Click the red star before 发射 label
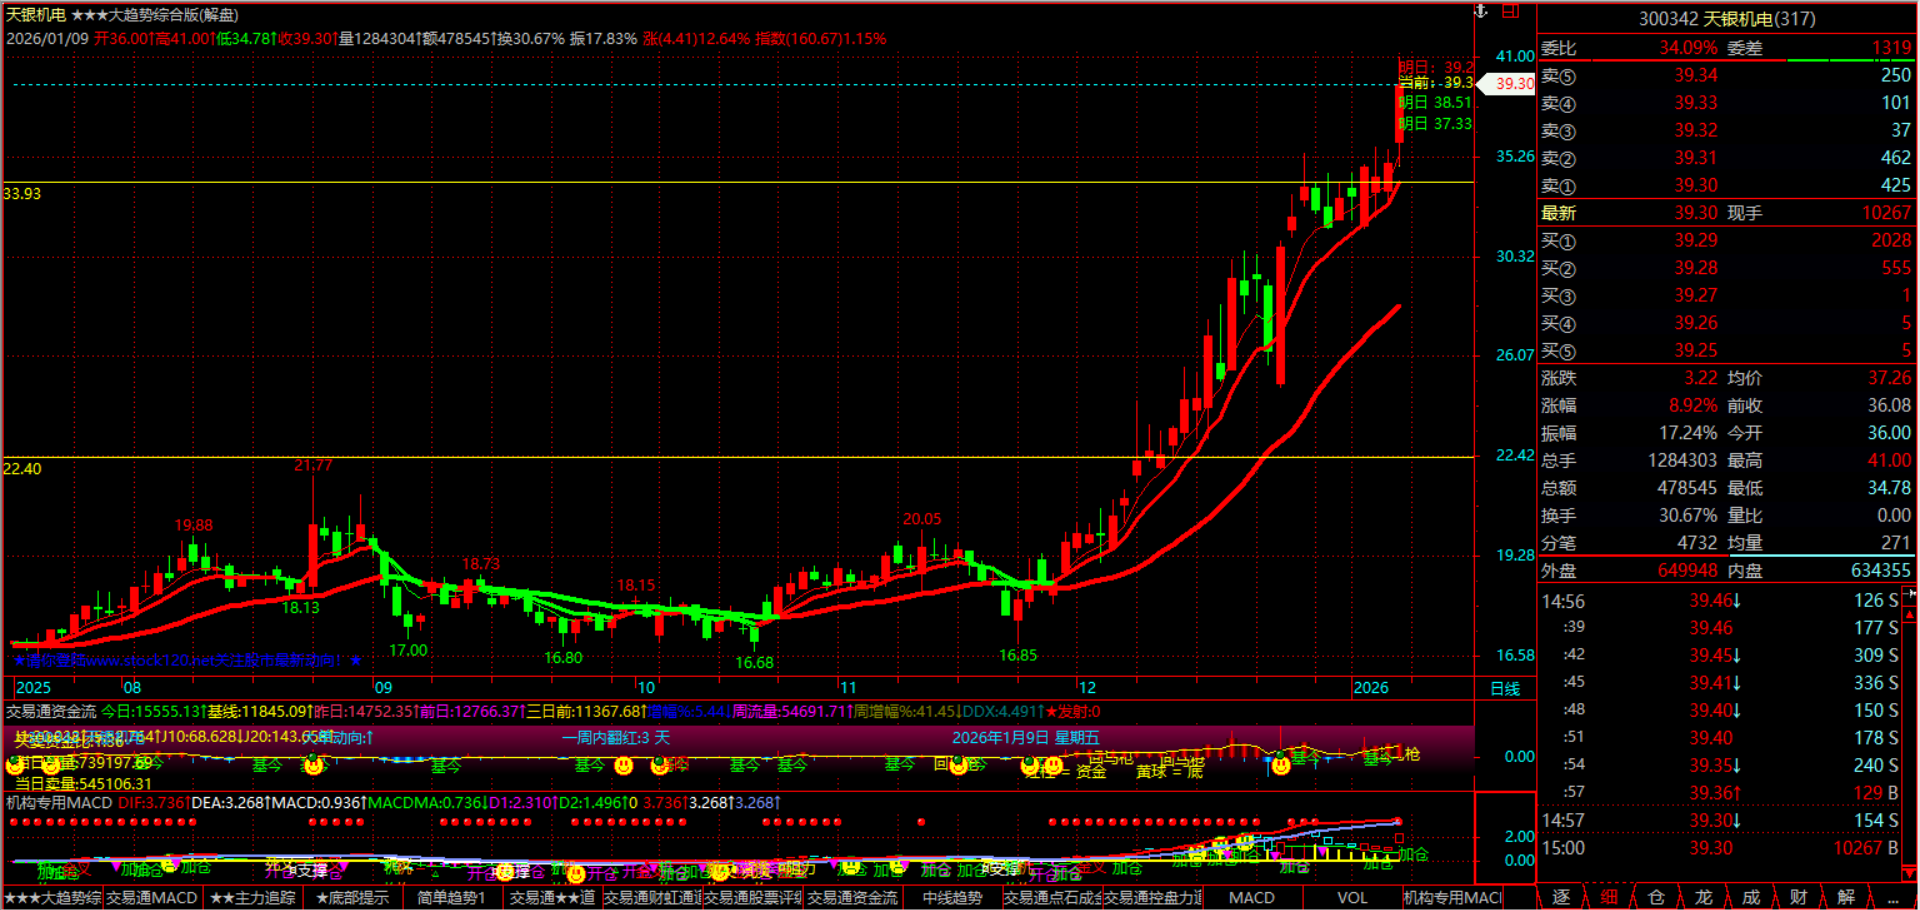The height and width of the screenshot is (910, 1920). tap(1051, 712)
